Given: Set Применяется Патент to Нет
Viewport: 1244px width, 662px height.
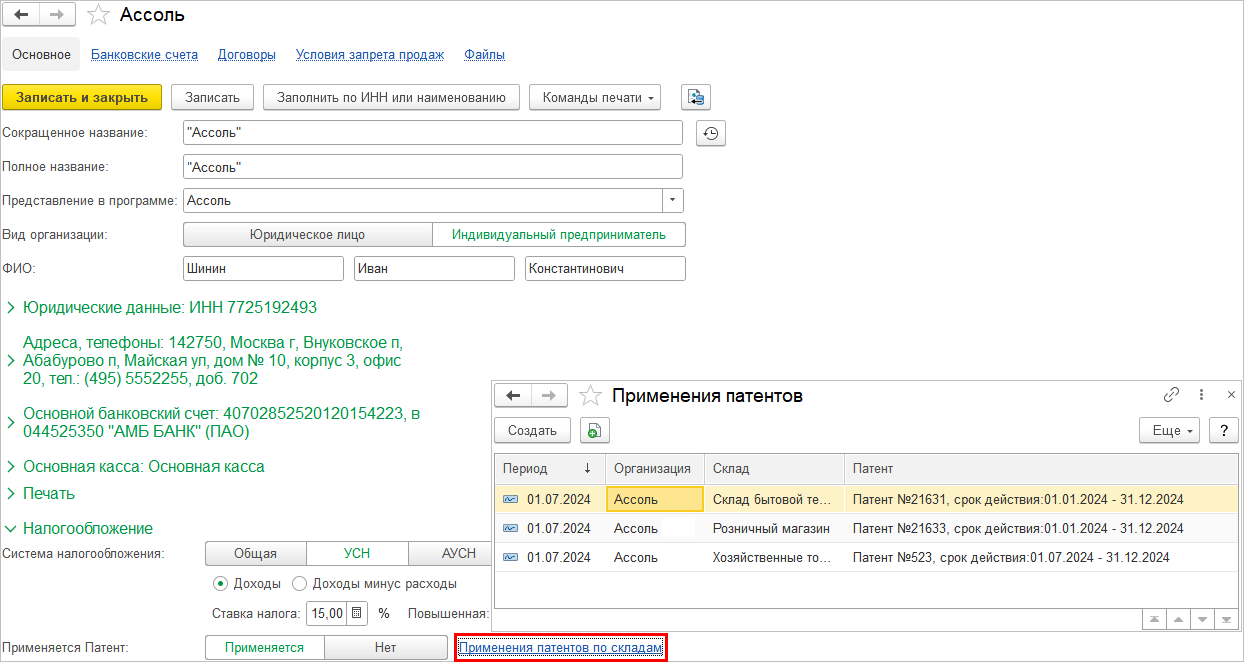Looking at the screenshot, I should (386, 648).
